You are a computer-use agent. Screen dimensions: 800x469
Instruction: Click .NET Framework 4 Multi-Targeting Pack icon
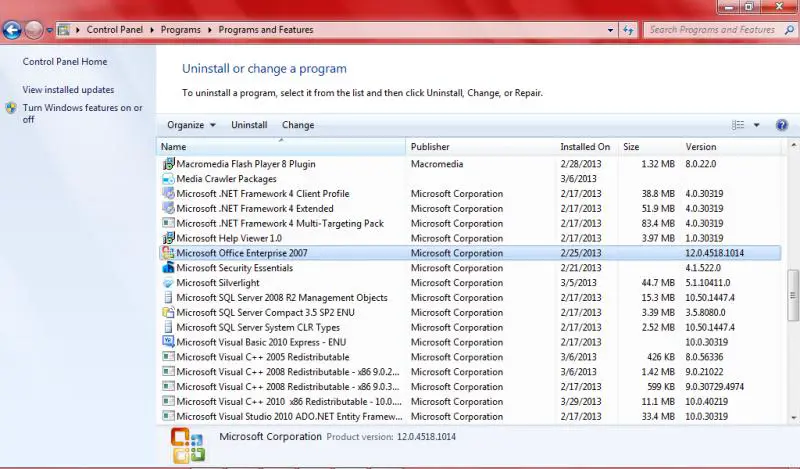pyautogui.click(x=168, y=223)
